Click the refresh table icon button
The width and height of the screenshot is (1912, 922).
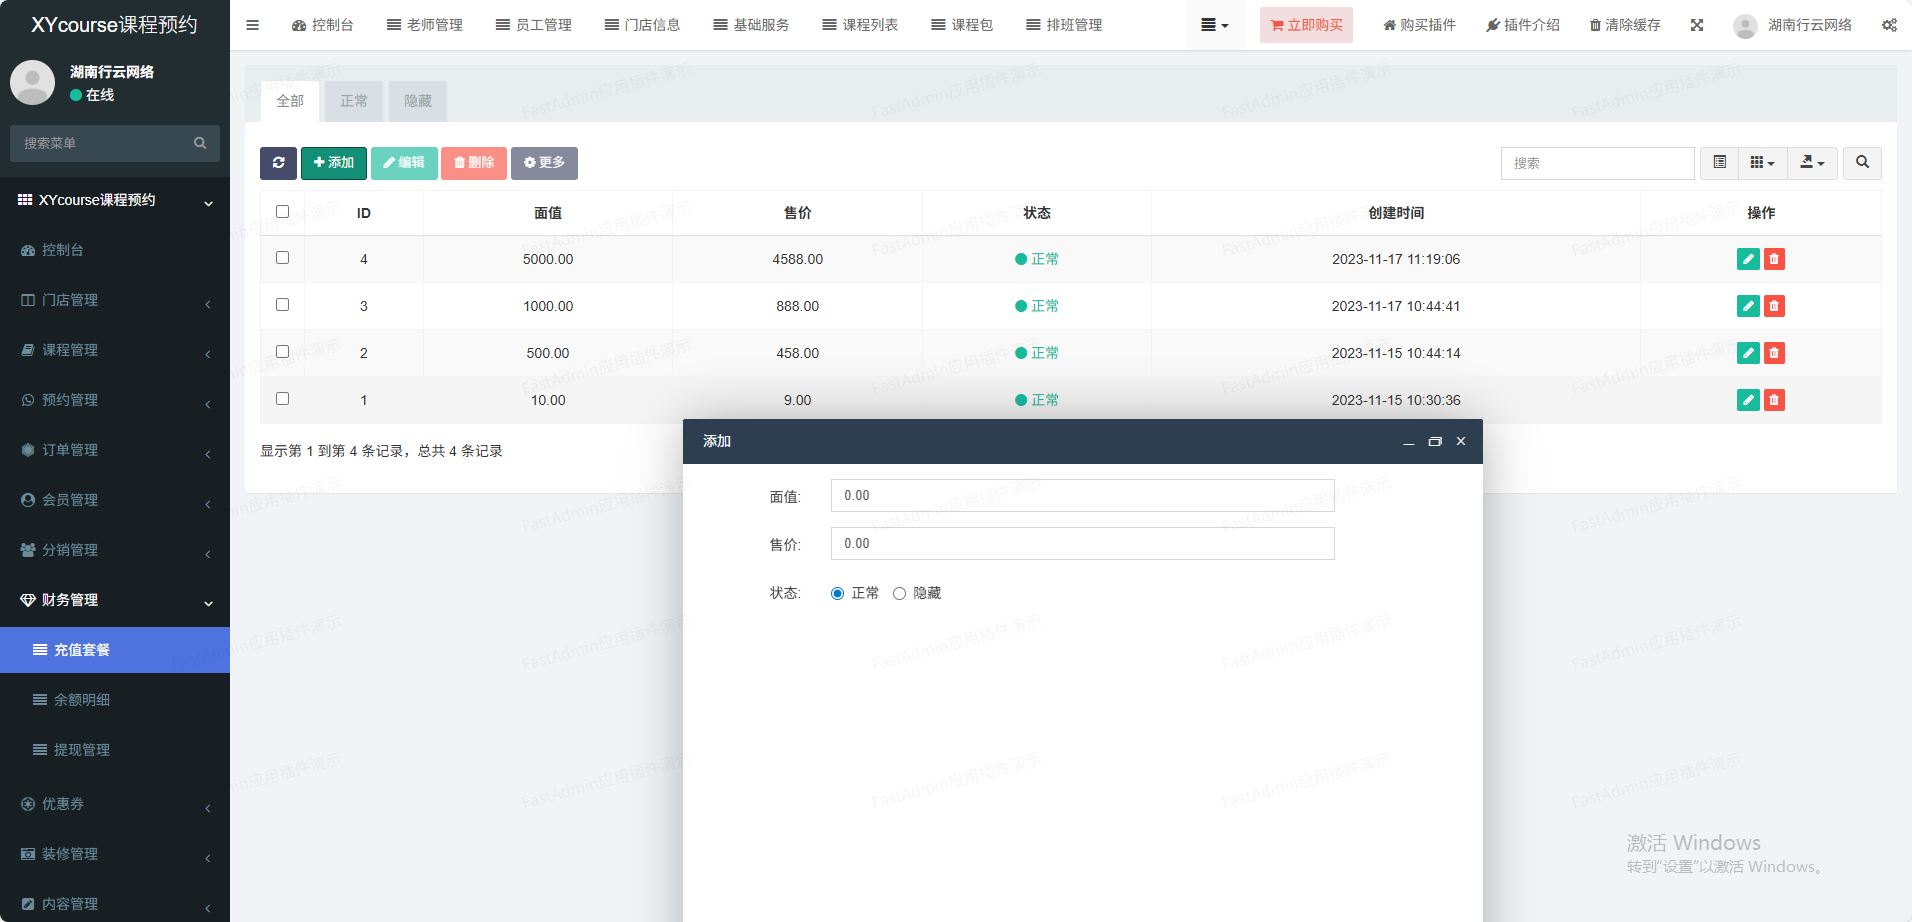[278, 163]
